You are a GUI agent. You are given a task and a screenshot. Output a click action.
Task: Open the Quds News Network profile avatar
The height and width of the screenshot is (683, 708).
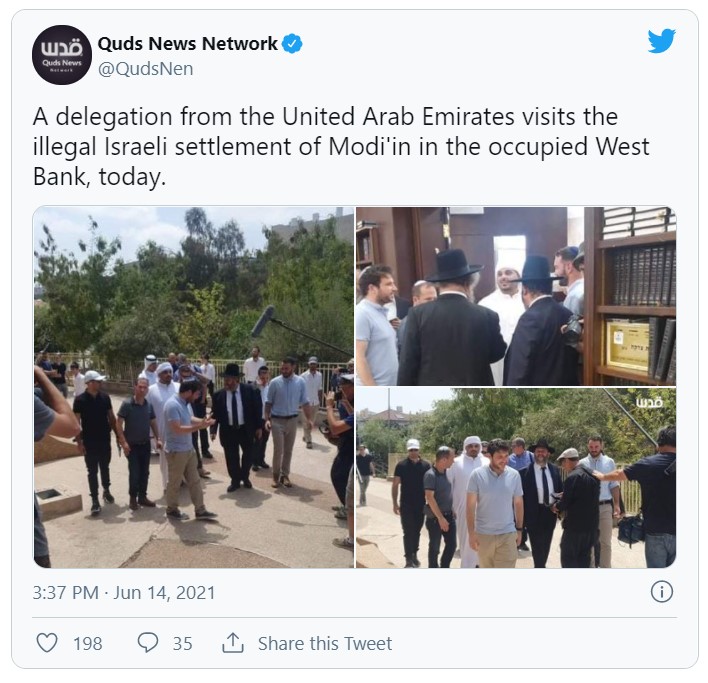tap(62, 55)
